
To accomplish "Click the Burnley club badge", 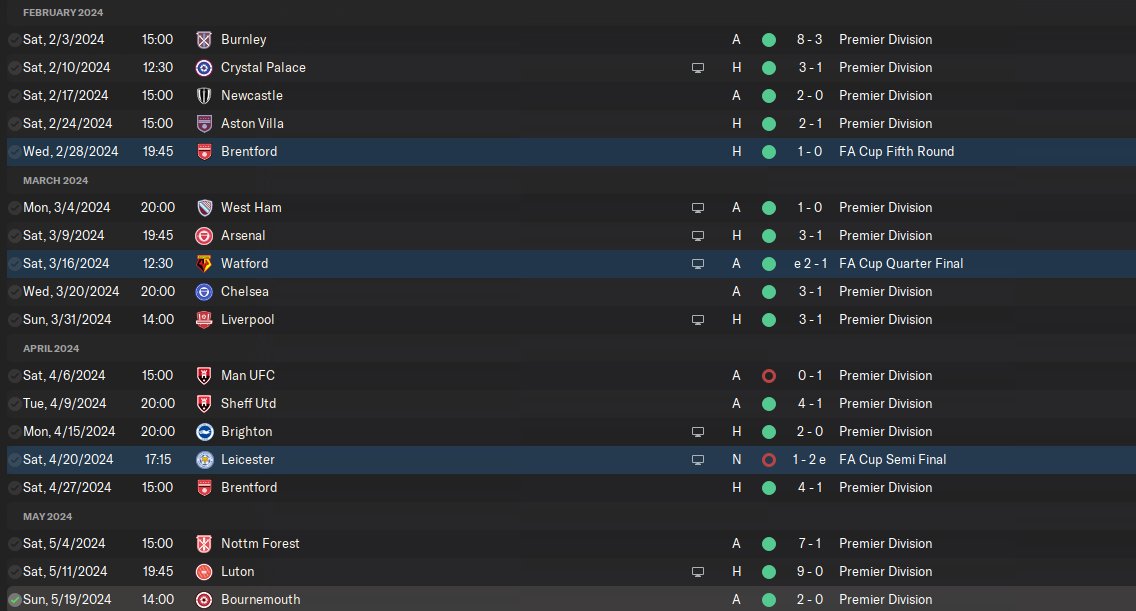I will coord(204,40).
